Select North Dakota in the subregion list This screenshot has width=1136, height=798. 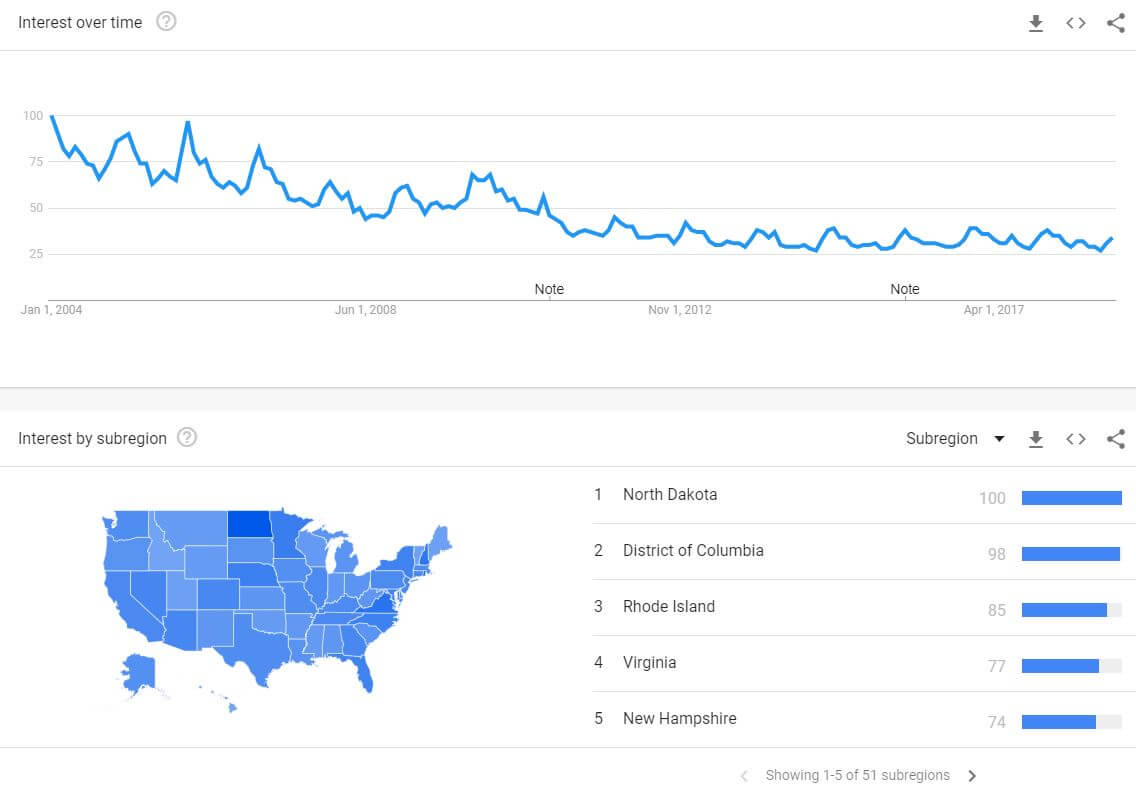tap(670, 495)
